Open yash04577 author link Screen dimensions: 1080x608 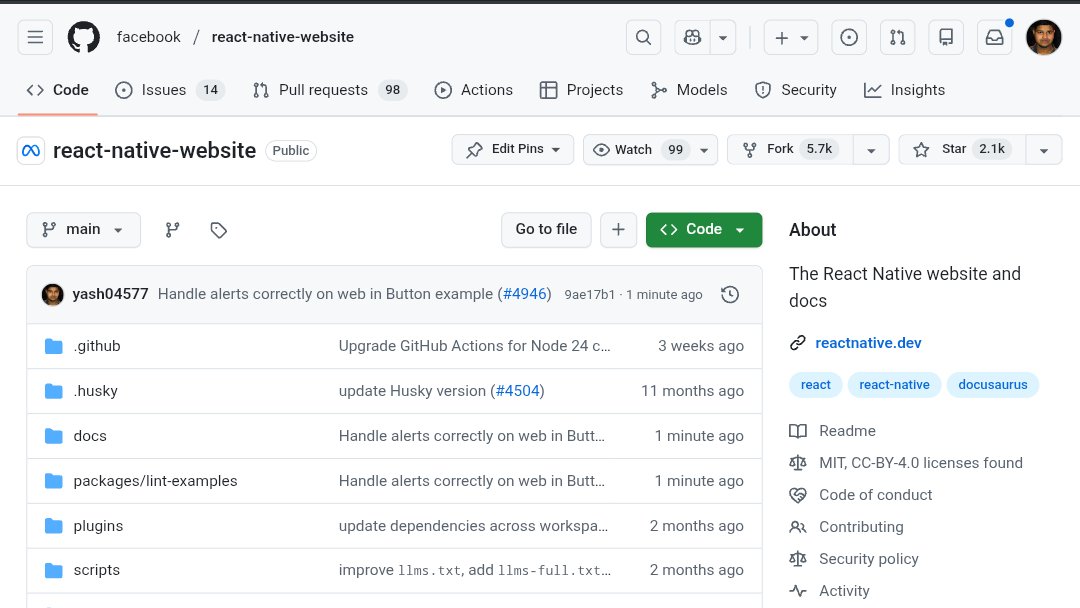pos(110,294)
